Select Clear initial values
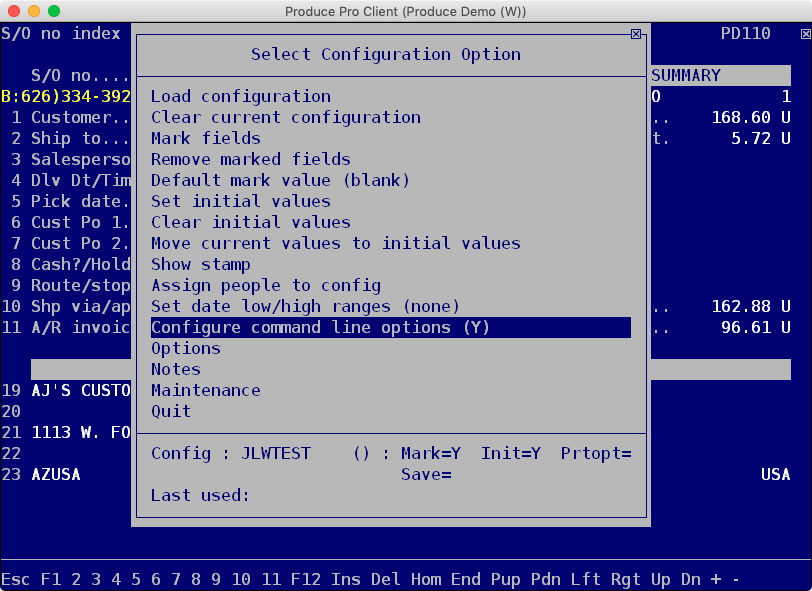812x591 pixels. [x=251, y=222]
